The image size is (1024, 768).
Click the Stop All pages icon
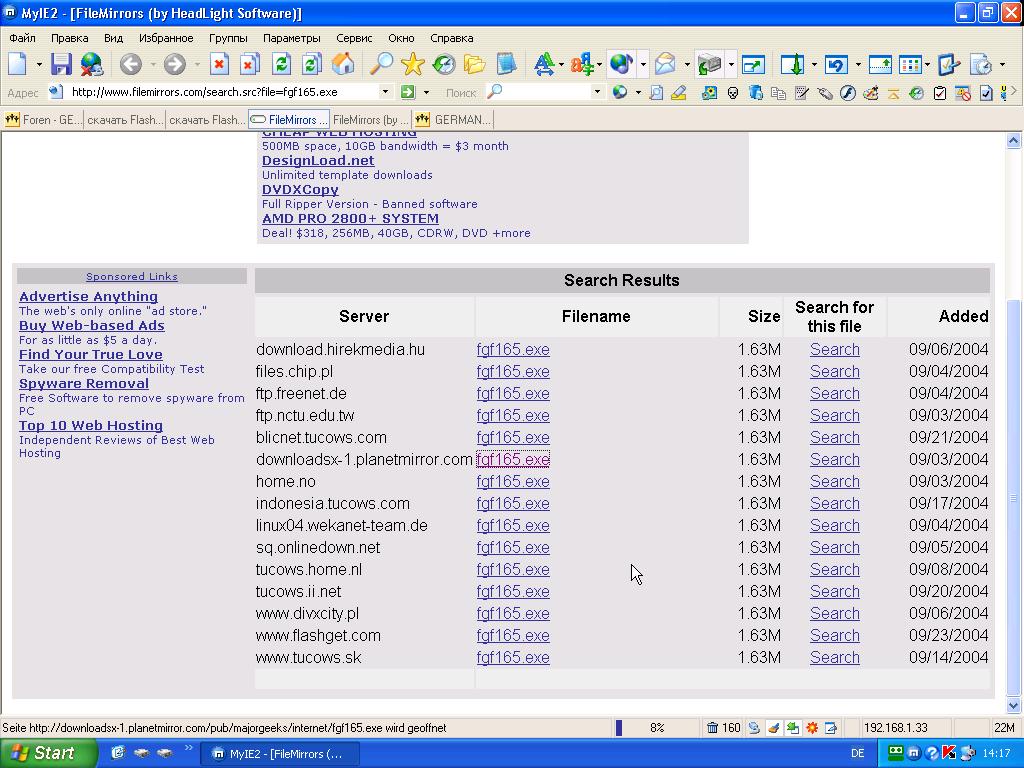pos(249,64)
